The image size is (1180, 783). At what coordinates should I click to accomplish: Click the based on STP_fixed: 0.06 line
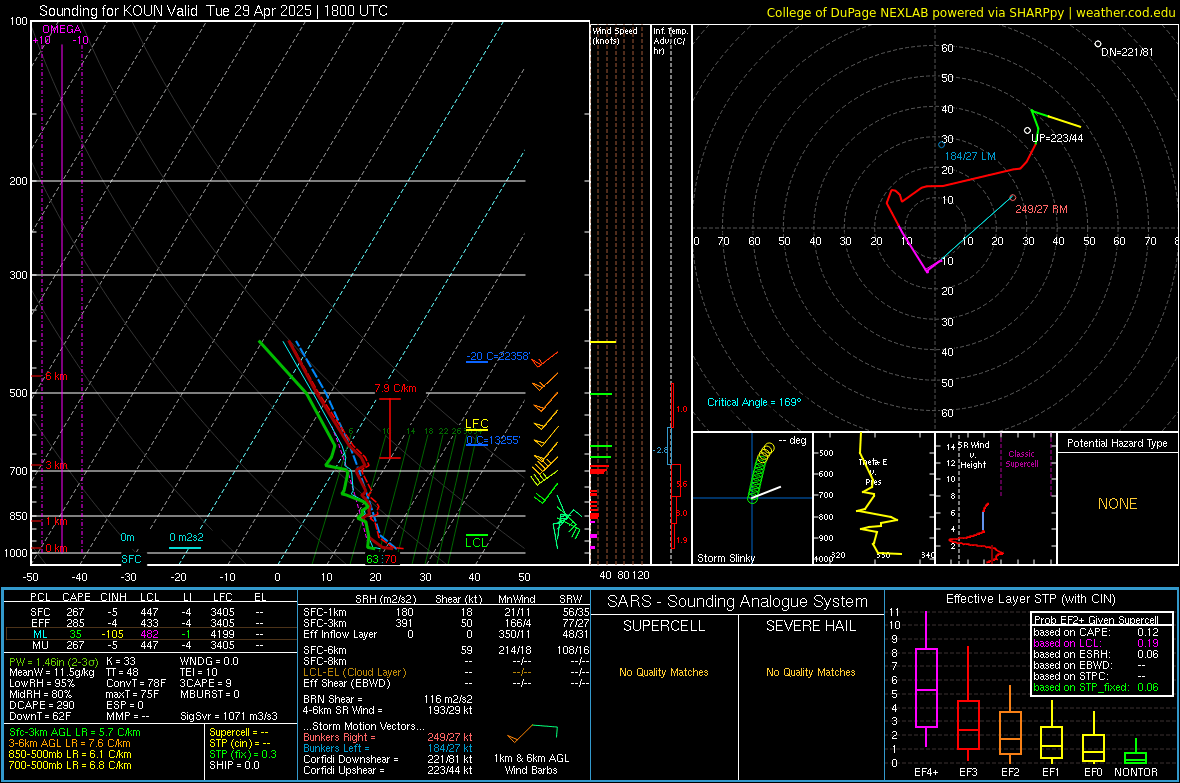pyautogui.click(x=1096, y=687)
